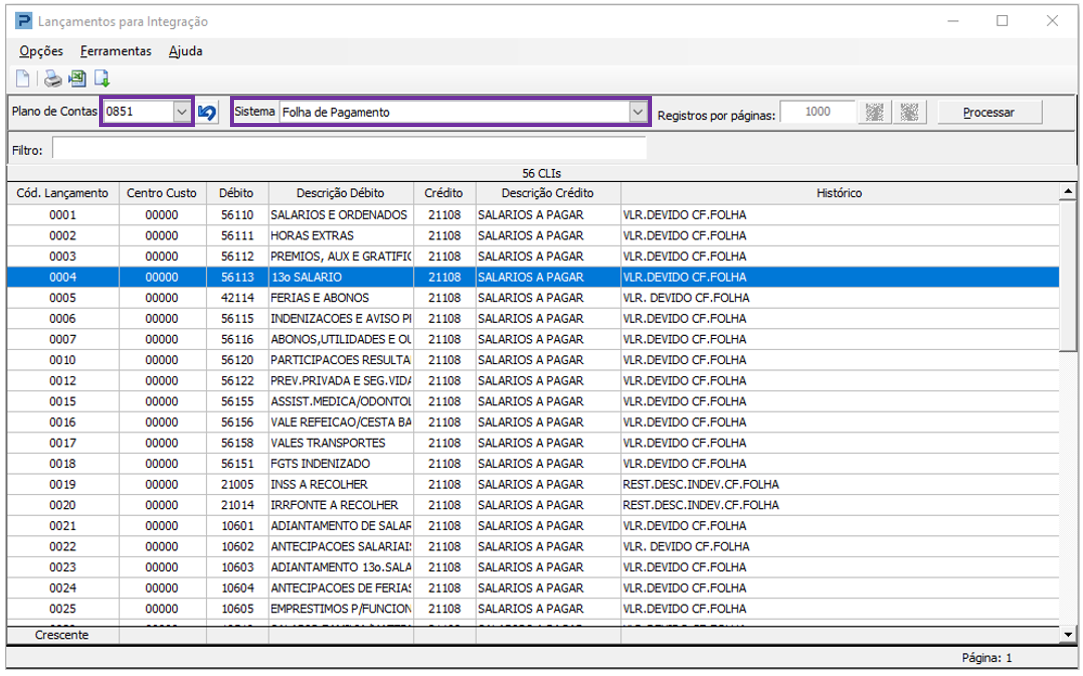
Task: Click the FERIAS E ABONOS description cell
Action: pyautogui.click(x=341, y=298)
